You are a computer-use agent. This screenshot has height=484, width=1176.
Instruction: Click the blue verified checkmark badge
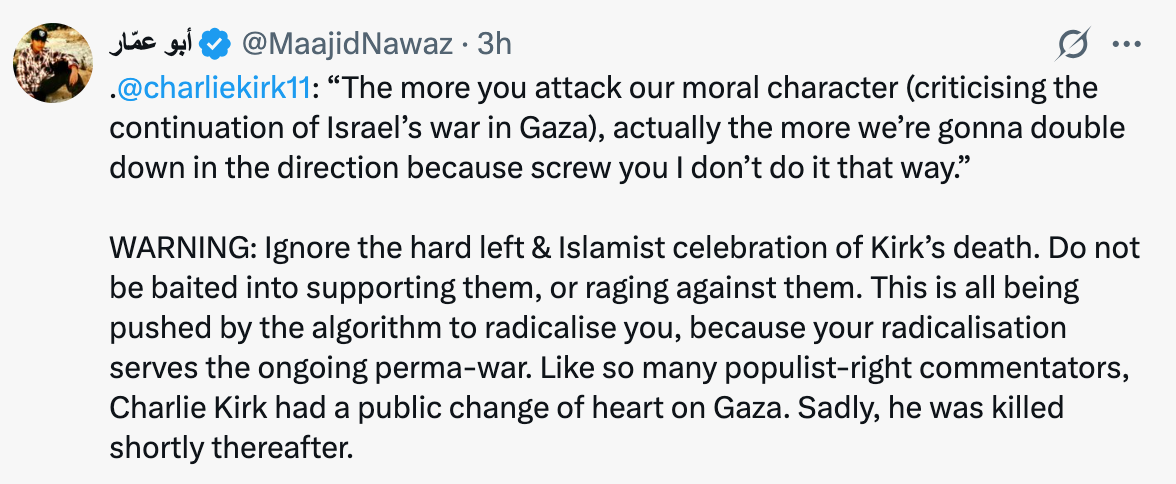point(214,44)
